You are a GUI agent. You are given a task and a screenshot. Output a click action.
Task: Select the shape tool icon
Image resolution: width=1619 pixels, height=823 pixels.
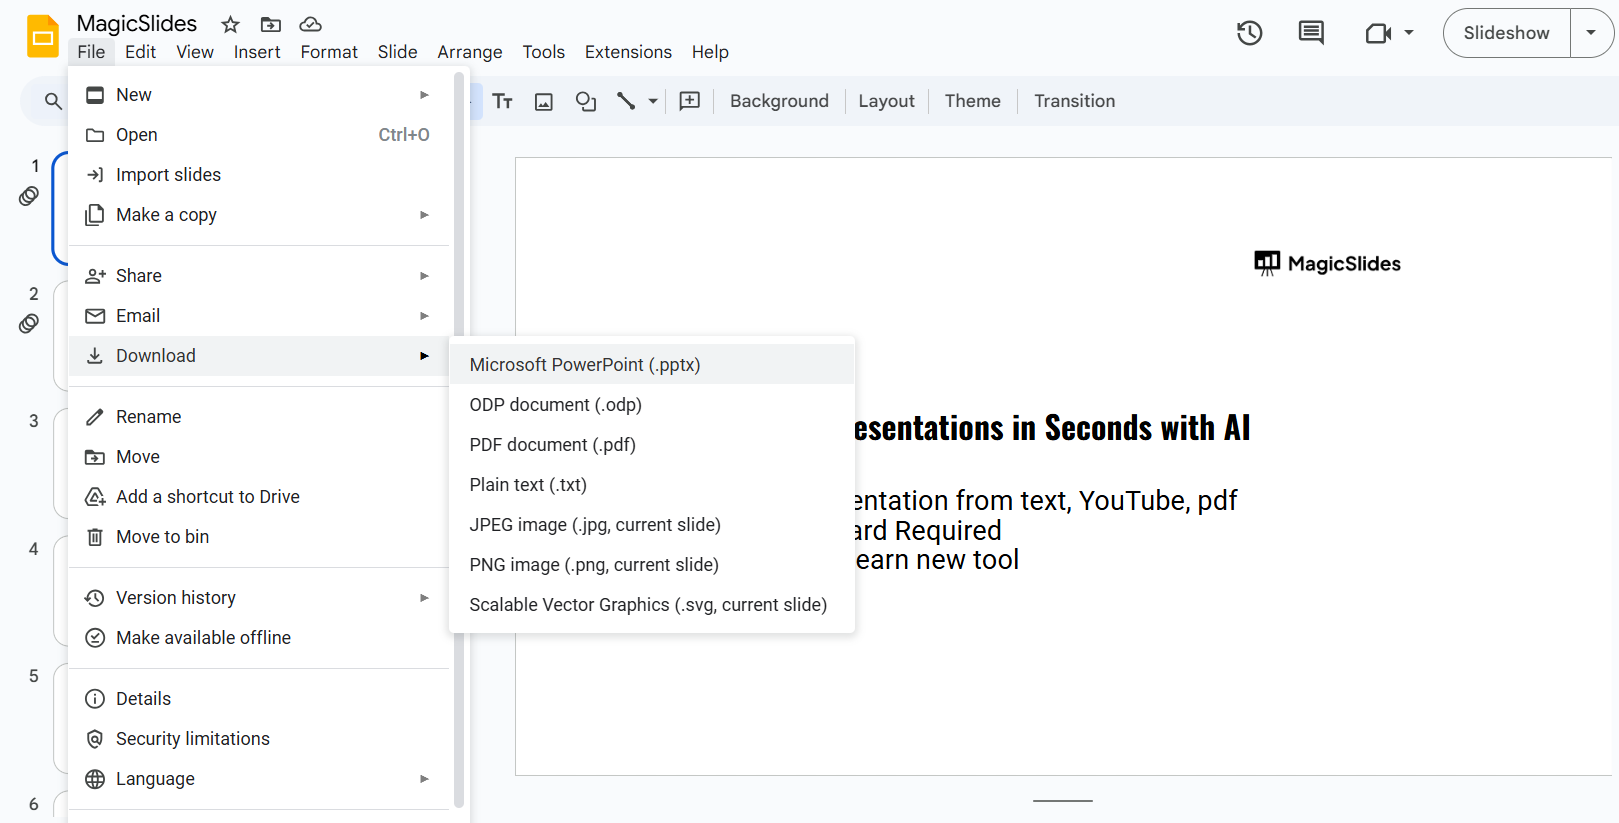pos(586,101)
